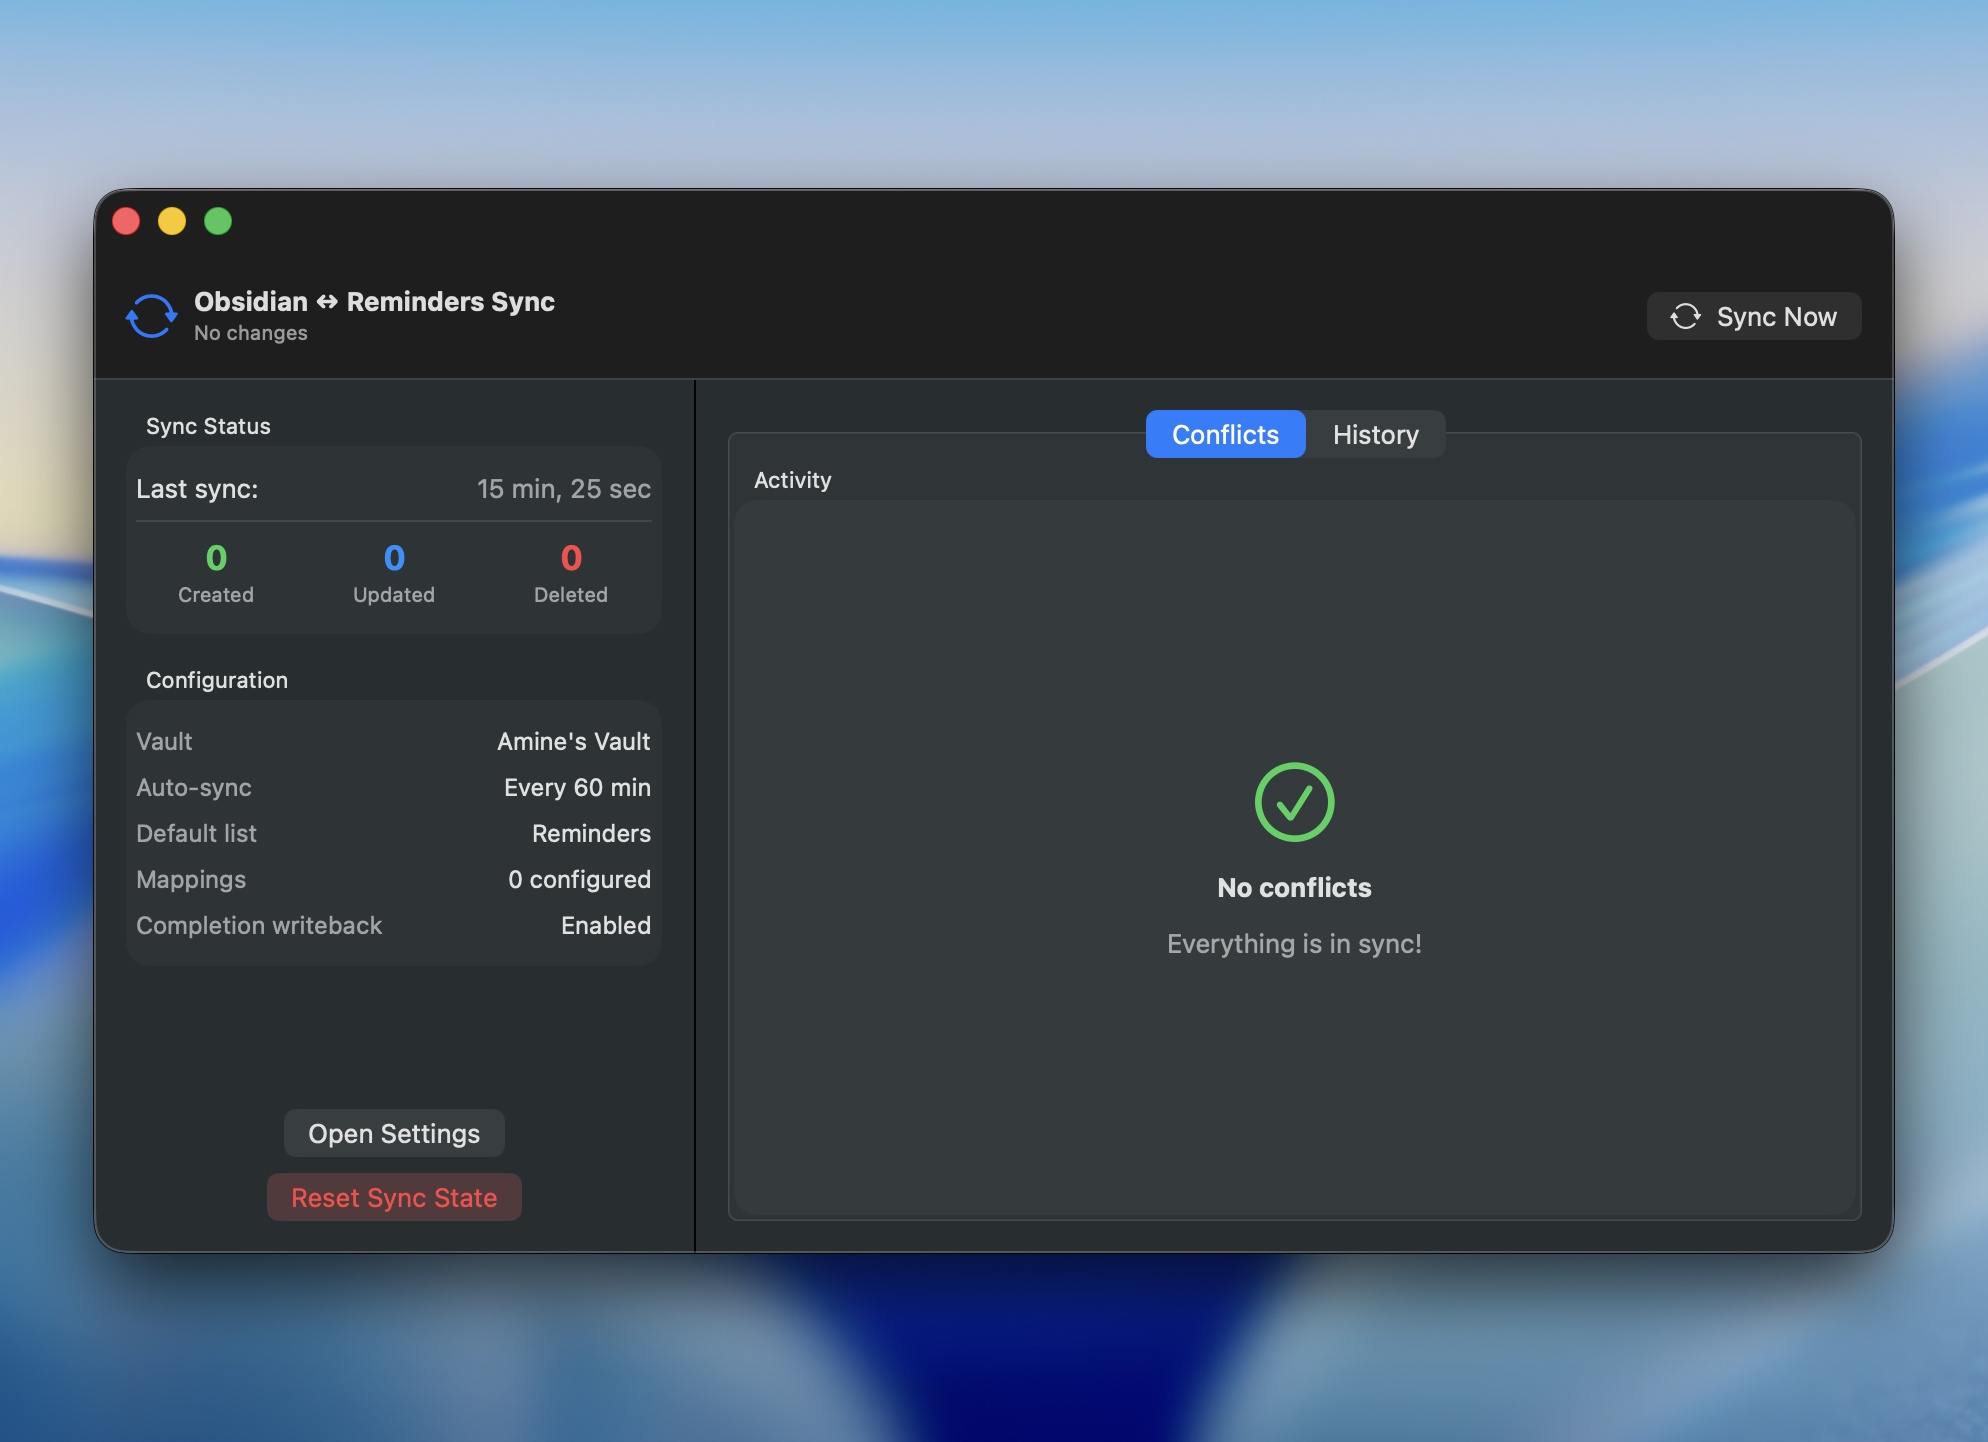Click the Activity label
The image size is (1988, 1442).
(x=792, y=480)
